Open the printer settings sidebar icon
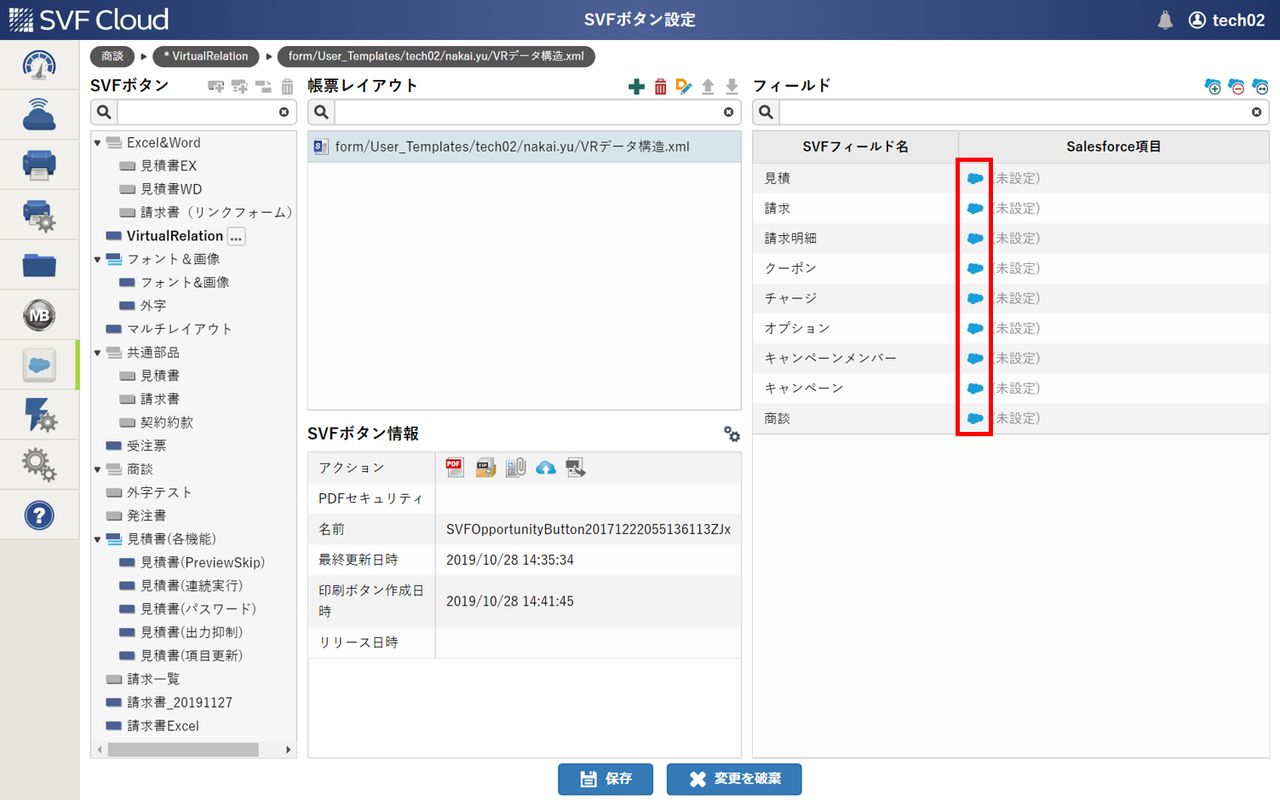 39,215
